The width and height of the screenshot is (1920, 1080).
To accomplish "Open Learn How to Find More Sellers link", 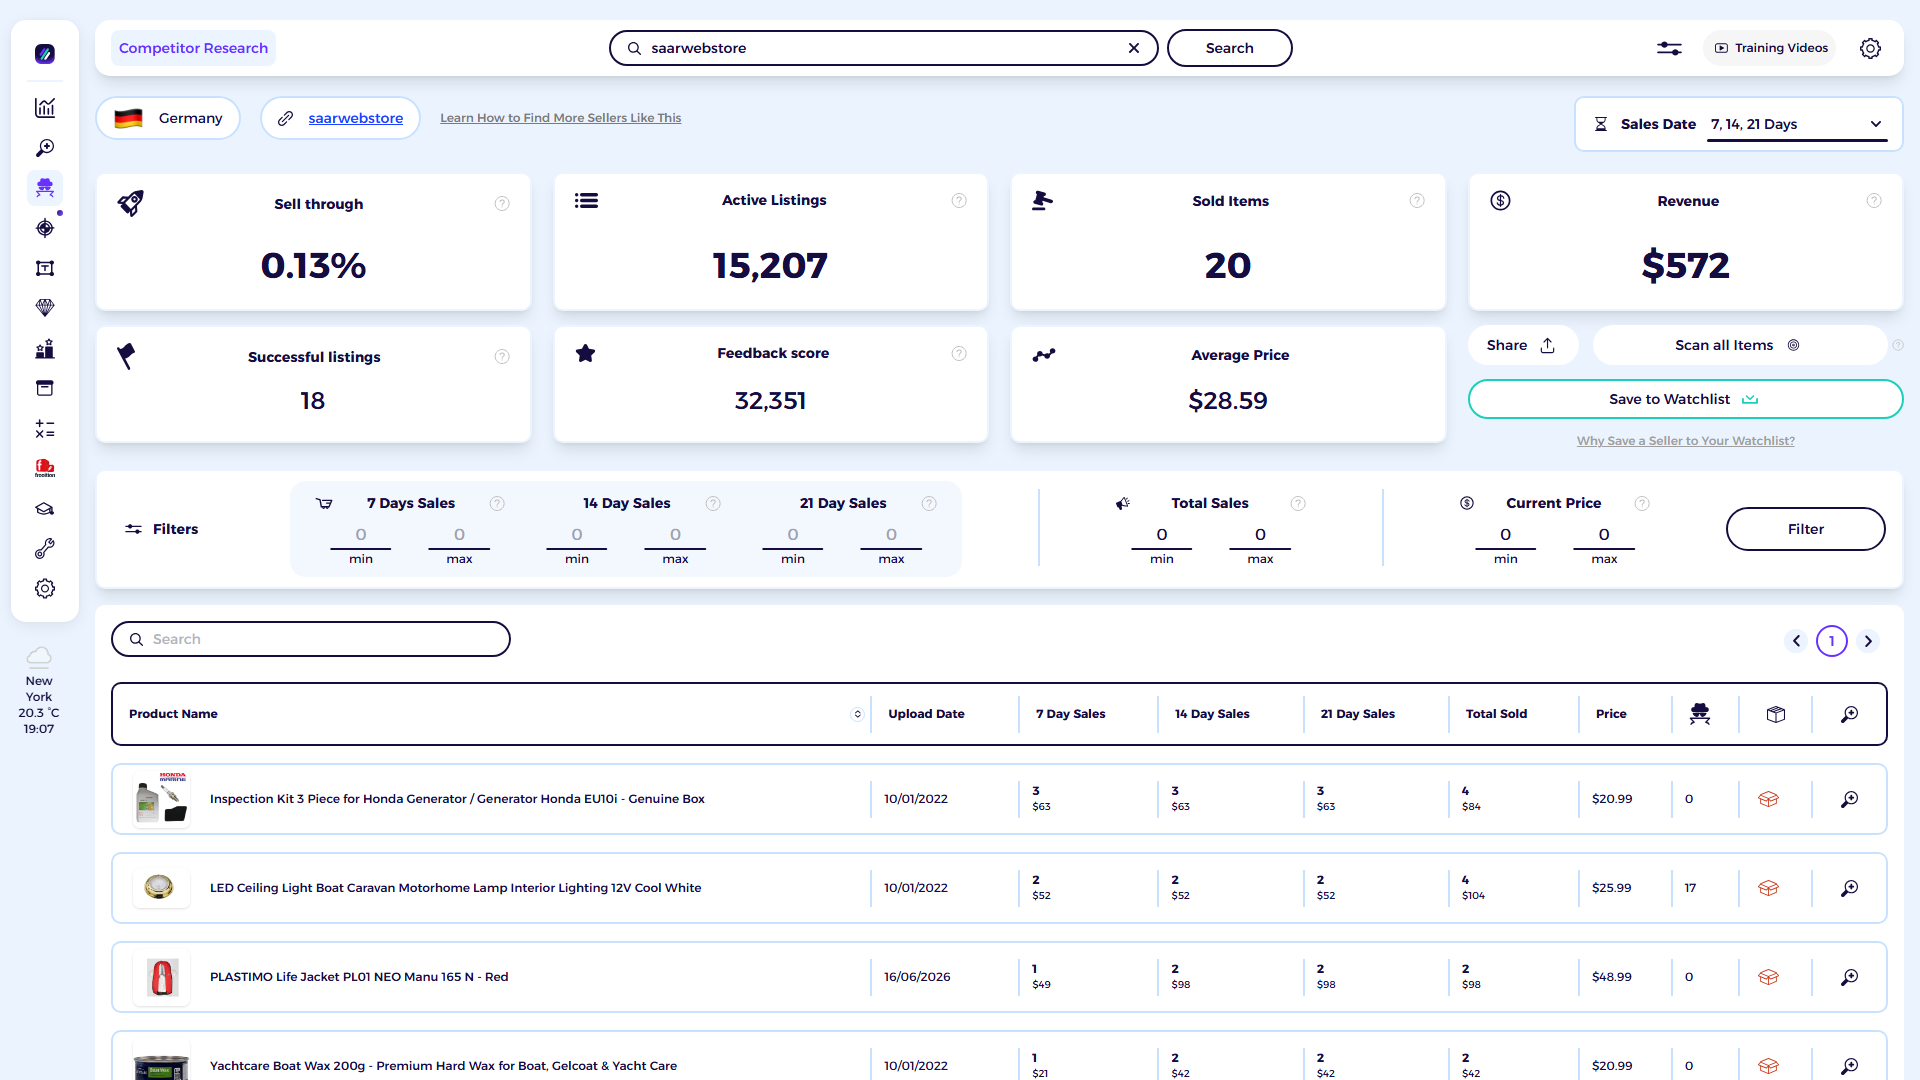I will 560,118.
